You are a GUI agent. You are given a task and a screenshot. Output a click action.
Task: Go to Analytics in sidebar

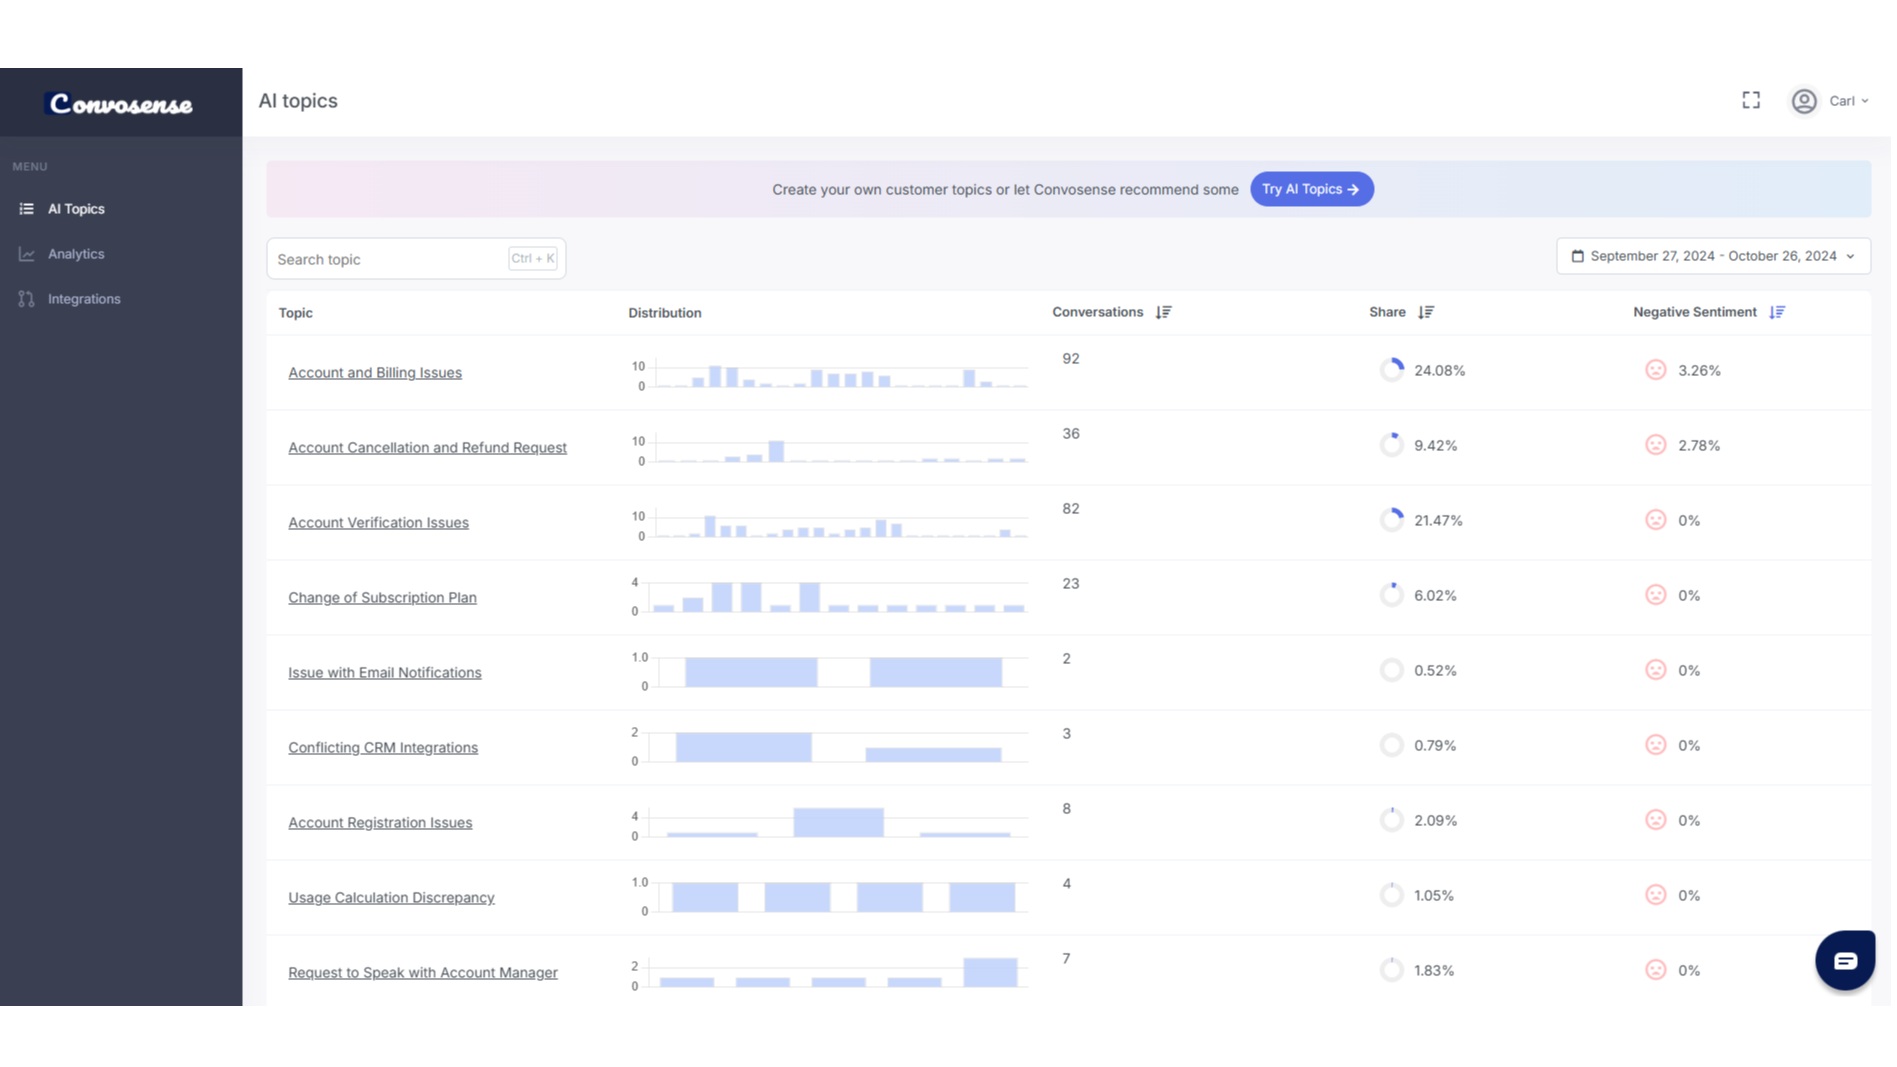[x=76, y=254]
